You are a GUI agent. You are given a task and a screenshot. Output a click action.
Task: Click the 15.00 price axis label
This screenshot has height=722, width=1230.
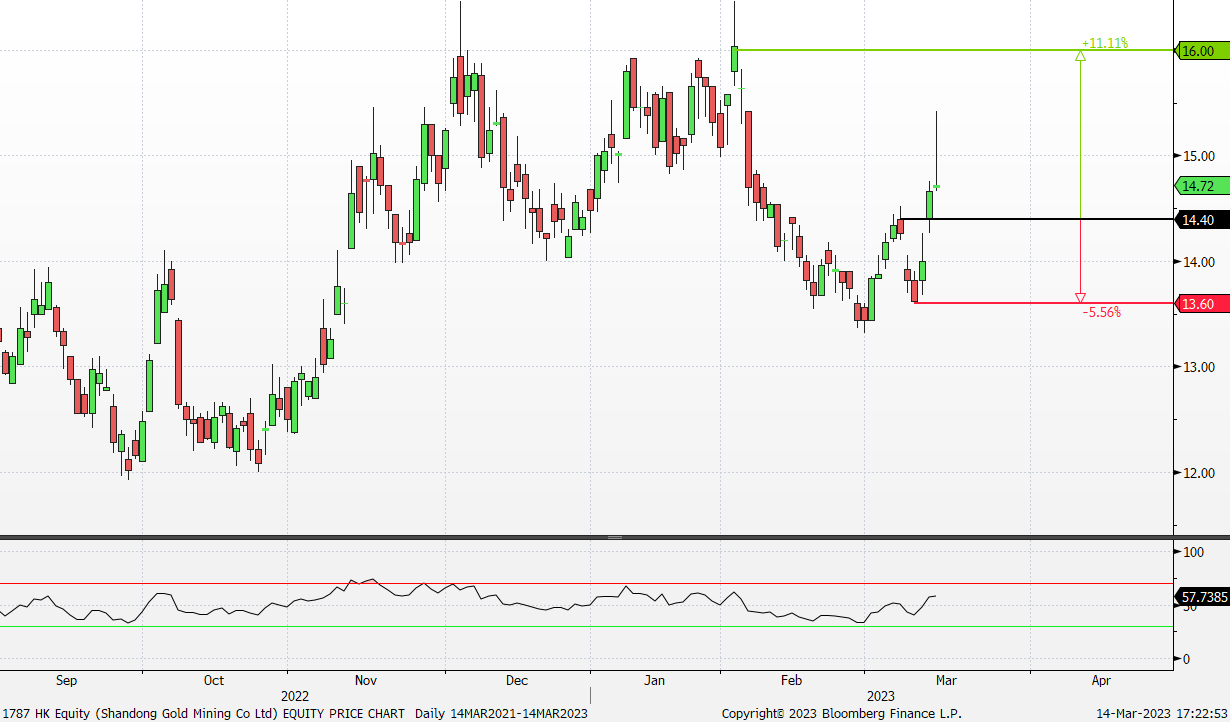(1200, 156)
